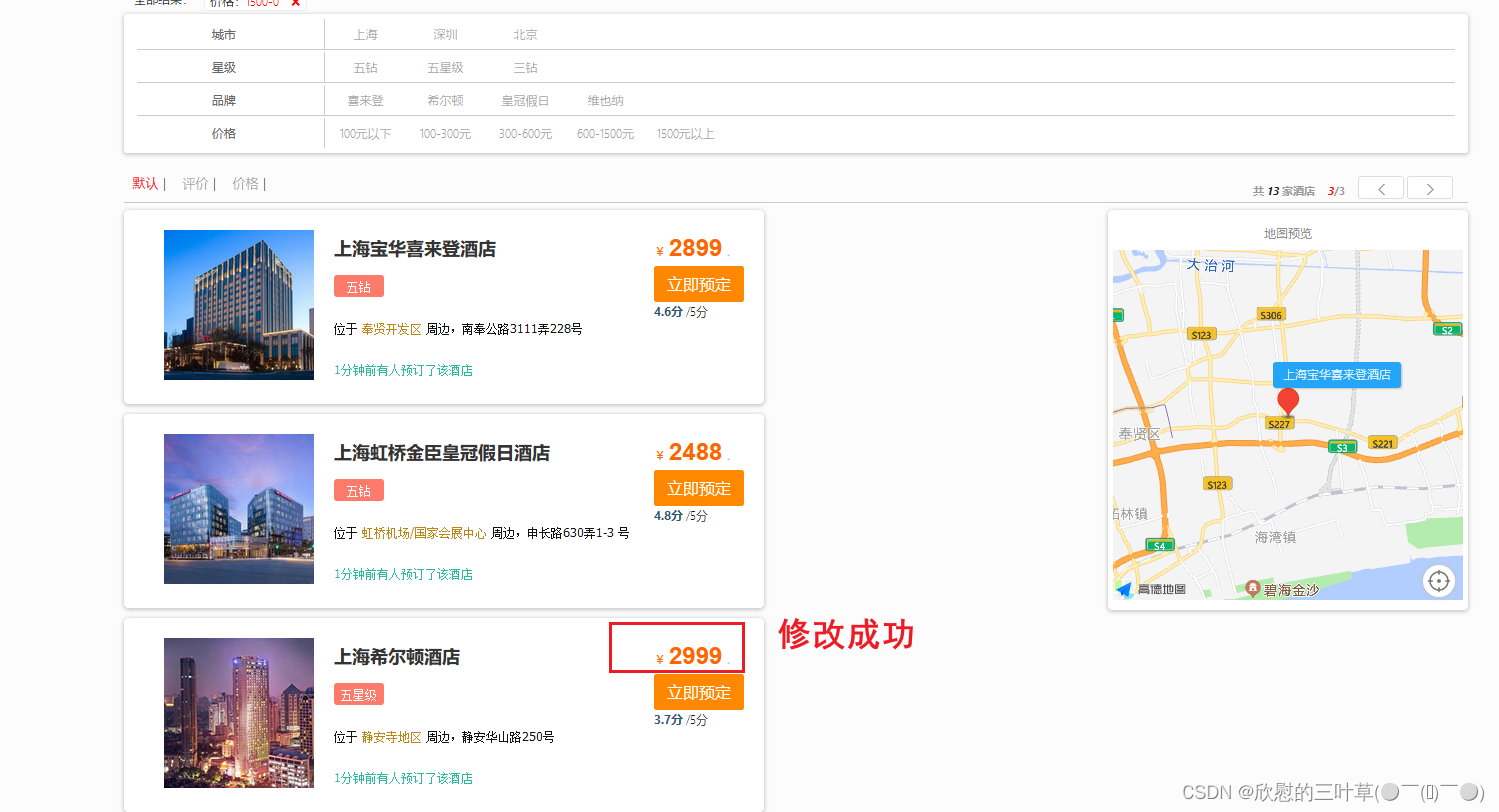Click the ¥2488 price

tap(690, 453)
